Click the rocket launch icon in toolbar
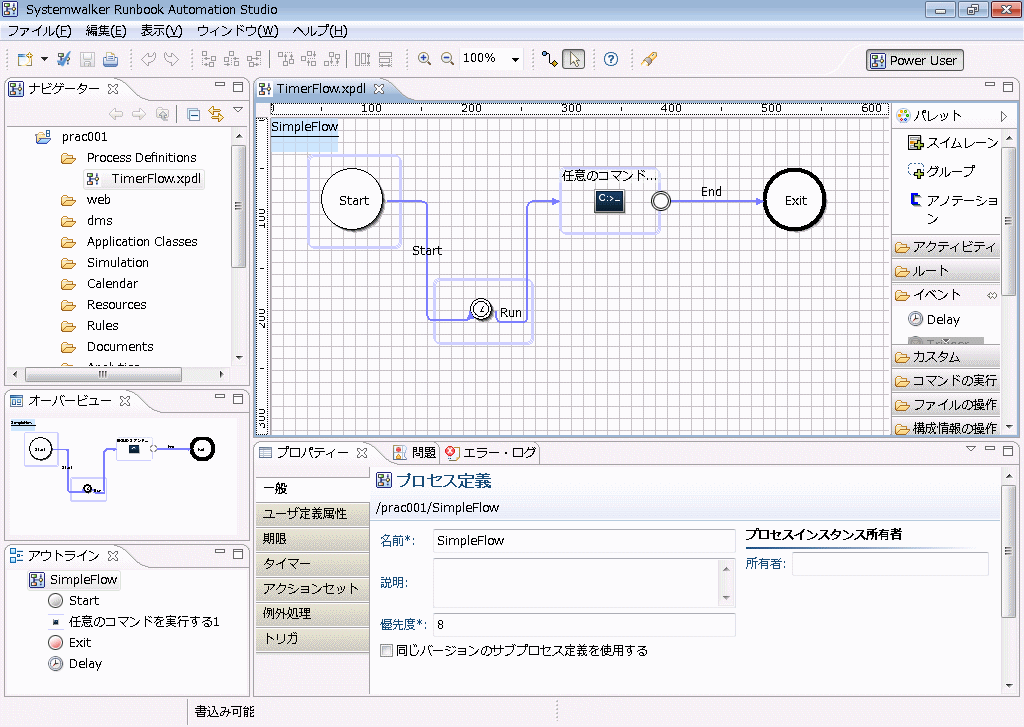1024x727 pixels. (648, 59)
